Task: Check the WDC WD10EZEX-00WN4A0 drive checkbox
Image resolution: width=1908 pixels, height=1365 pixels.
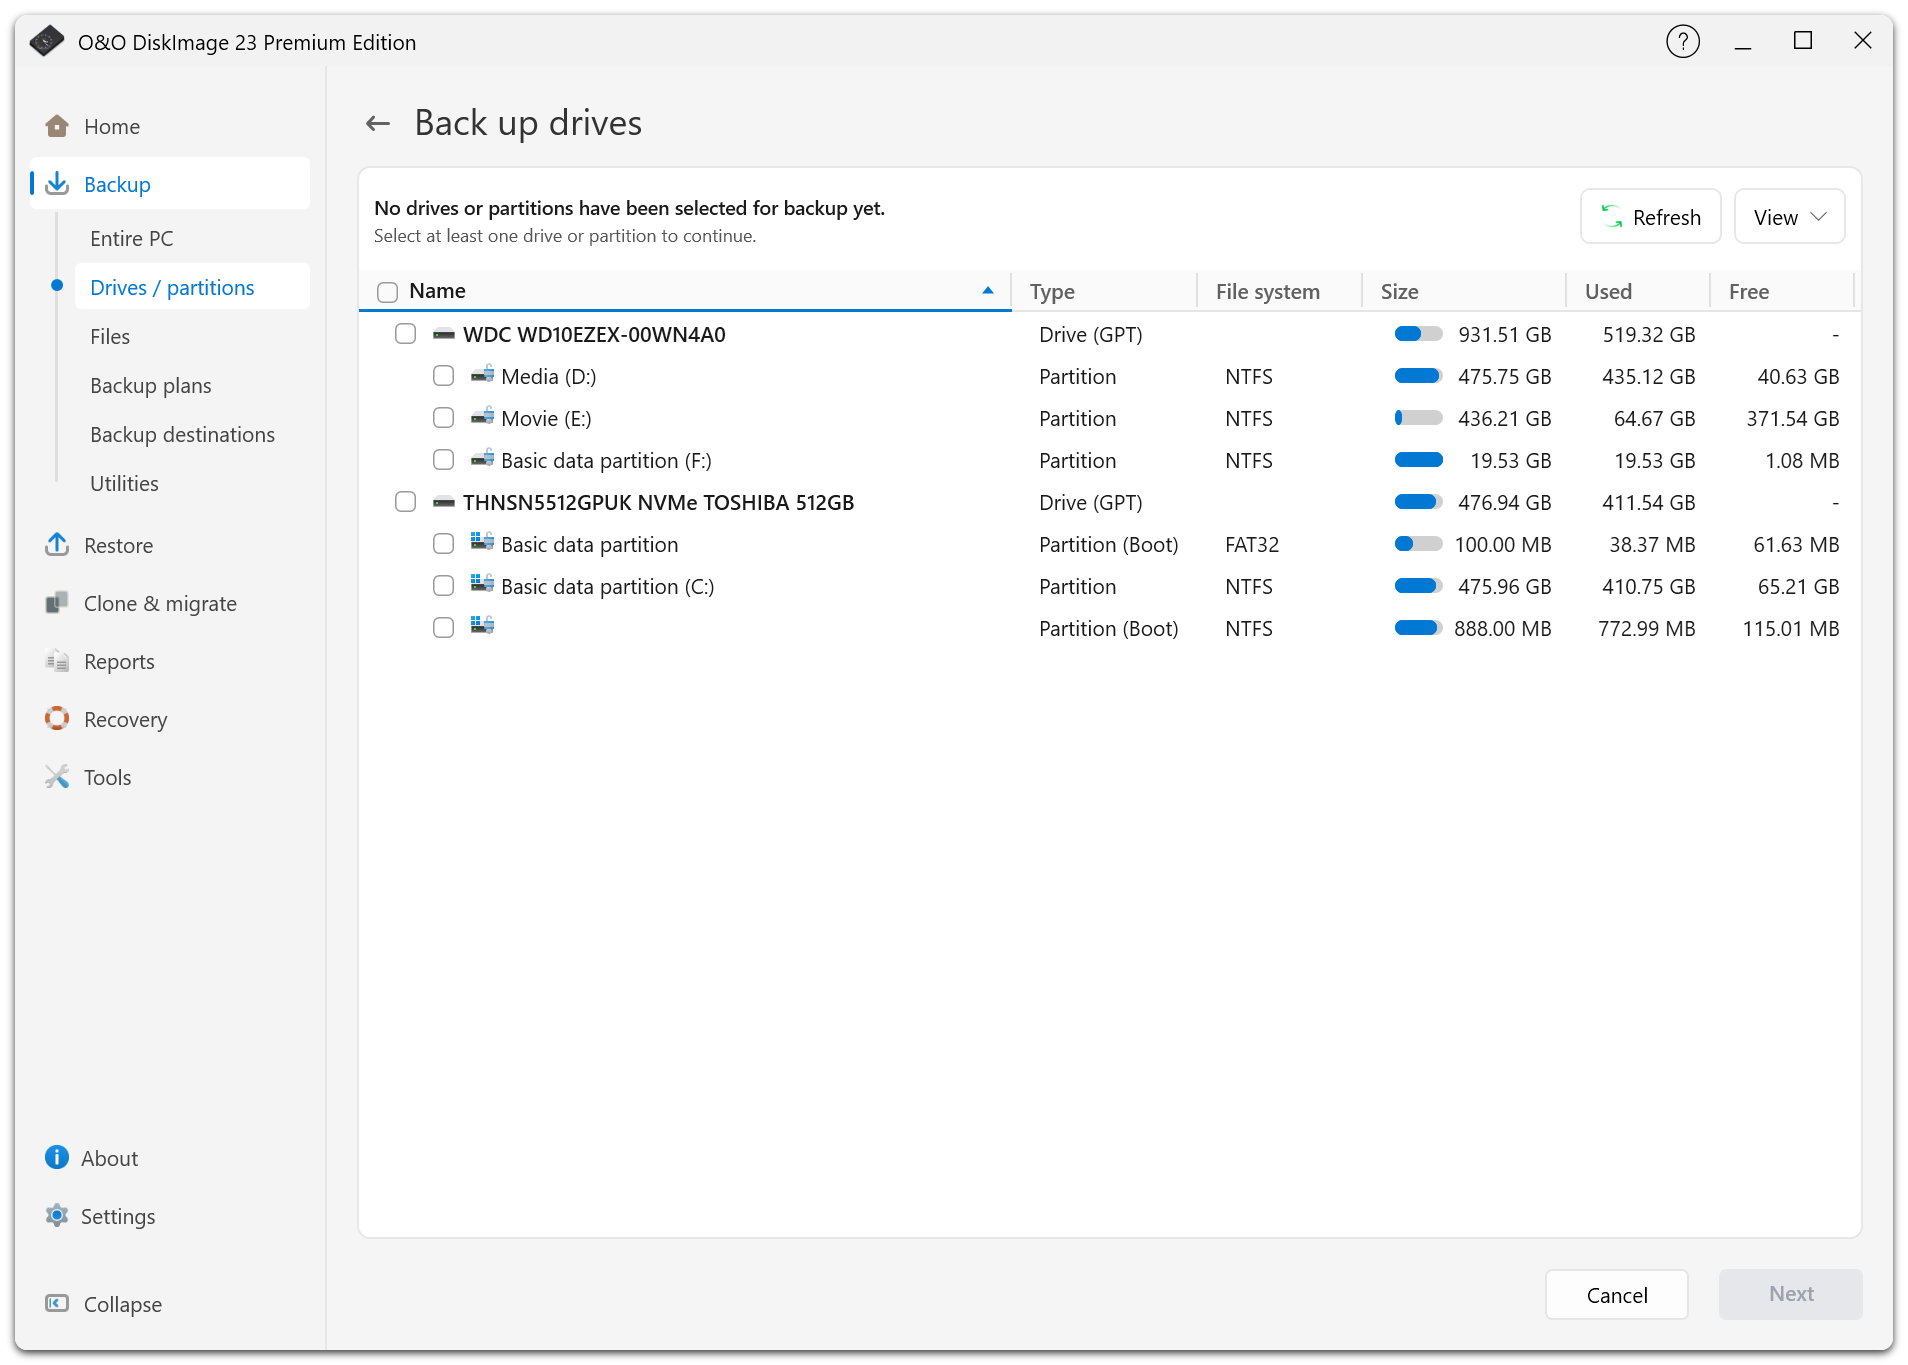Action: 405,334
